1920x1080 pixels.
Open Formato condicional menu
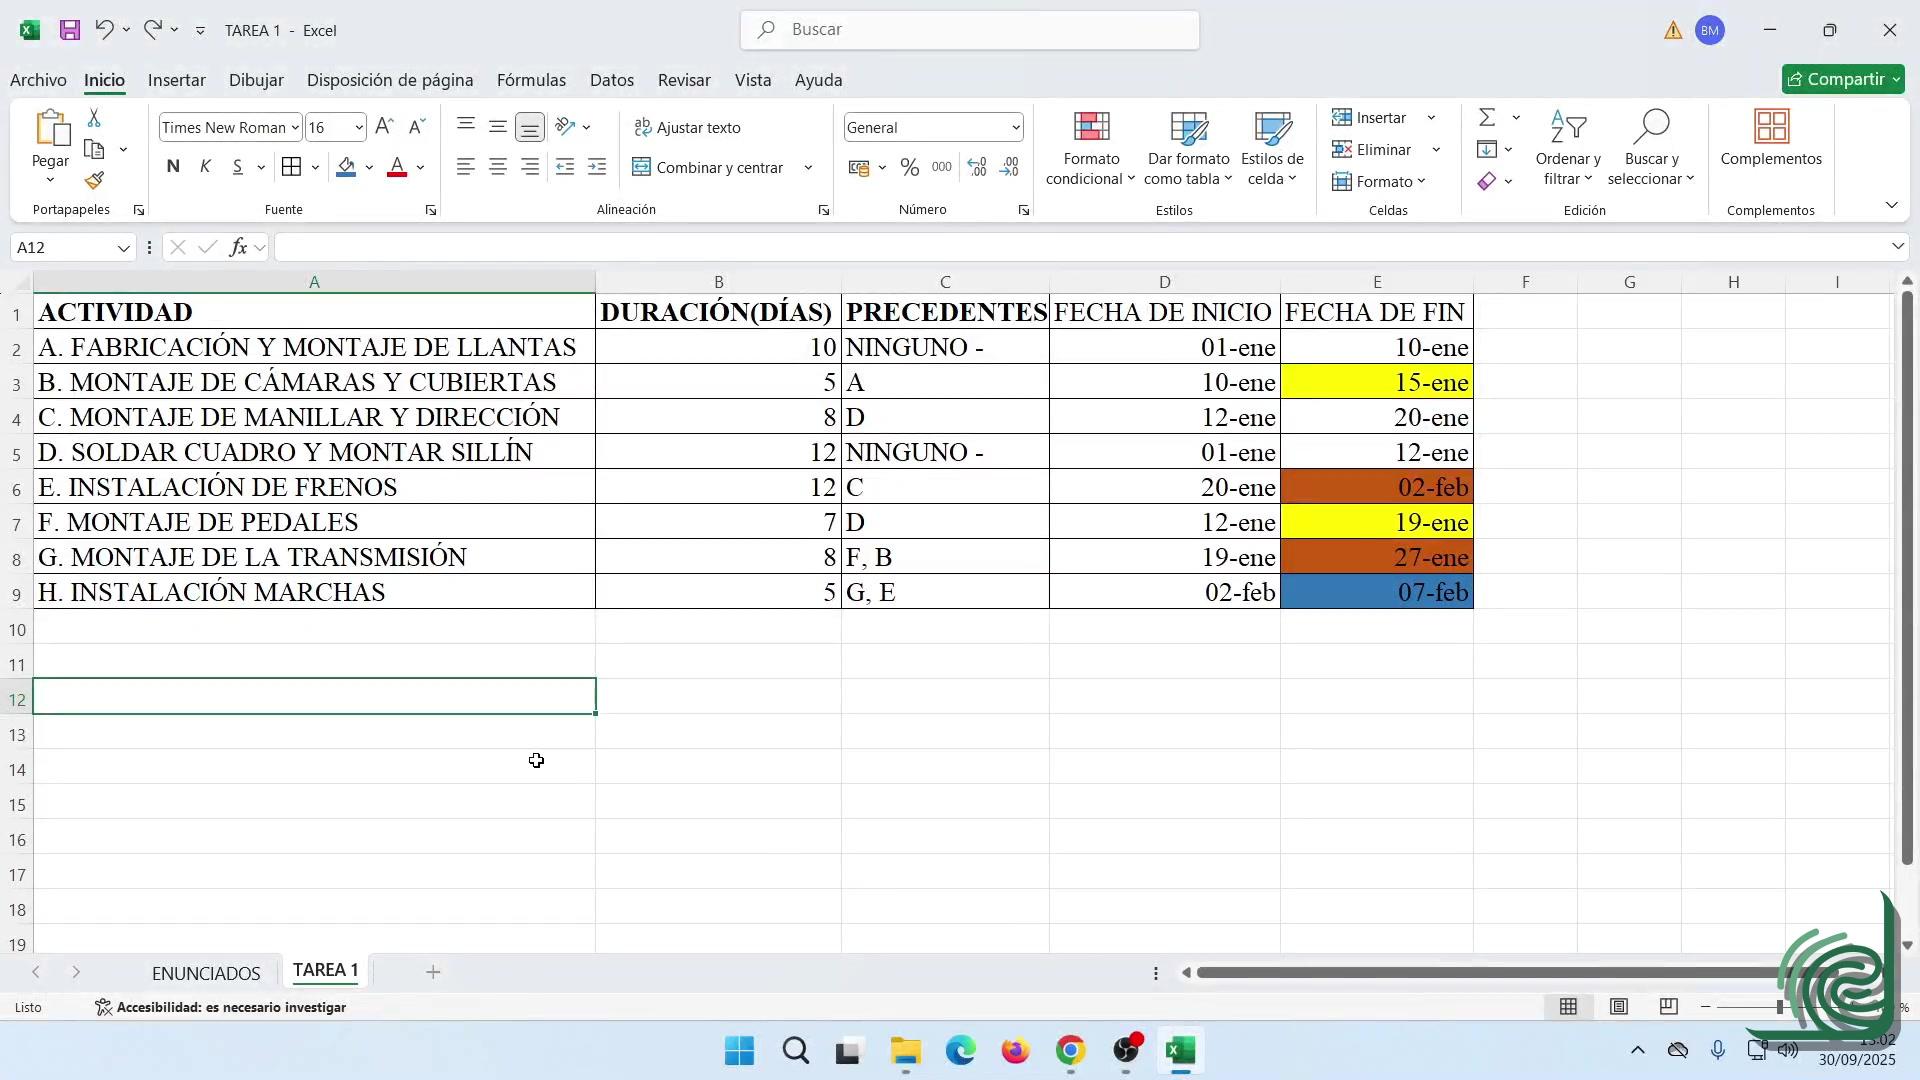[x=1090, y=150]
